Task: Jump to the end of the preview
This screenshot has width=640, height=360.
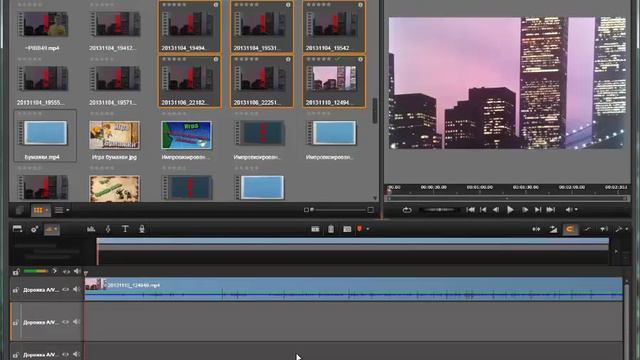Action: point(551,210)
